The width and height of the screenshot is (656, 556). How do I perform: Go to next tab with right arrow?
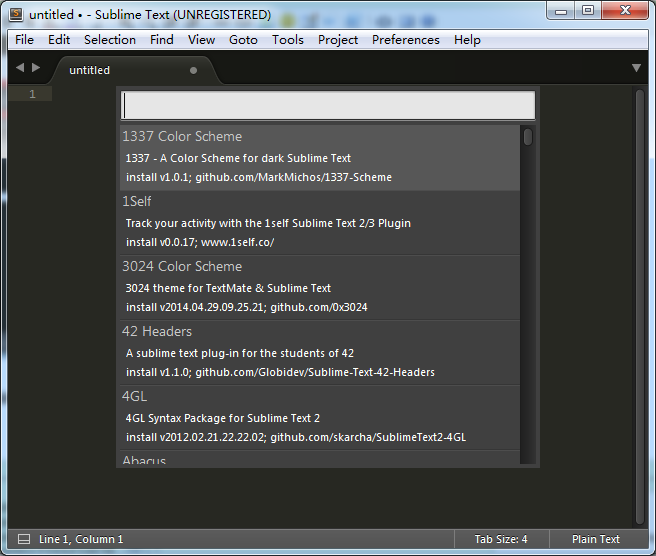click(x=36, y=67)
